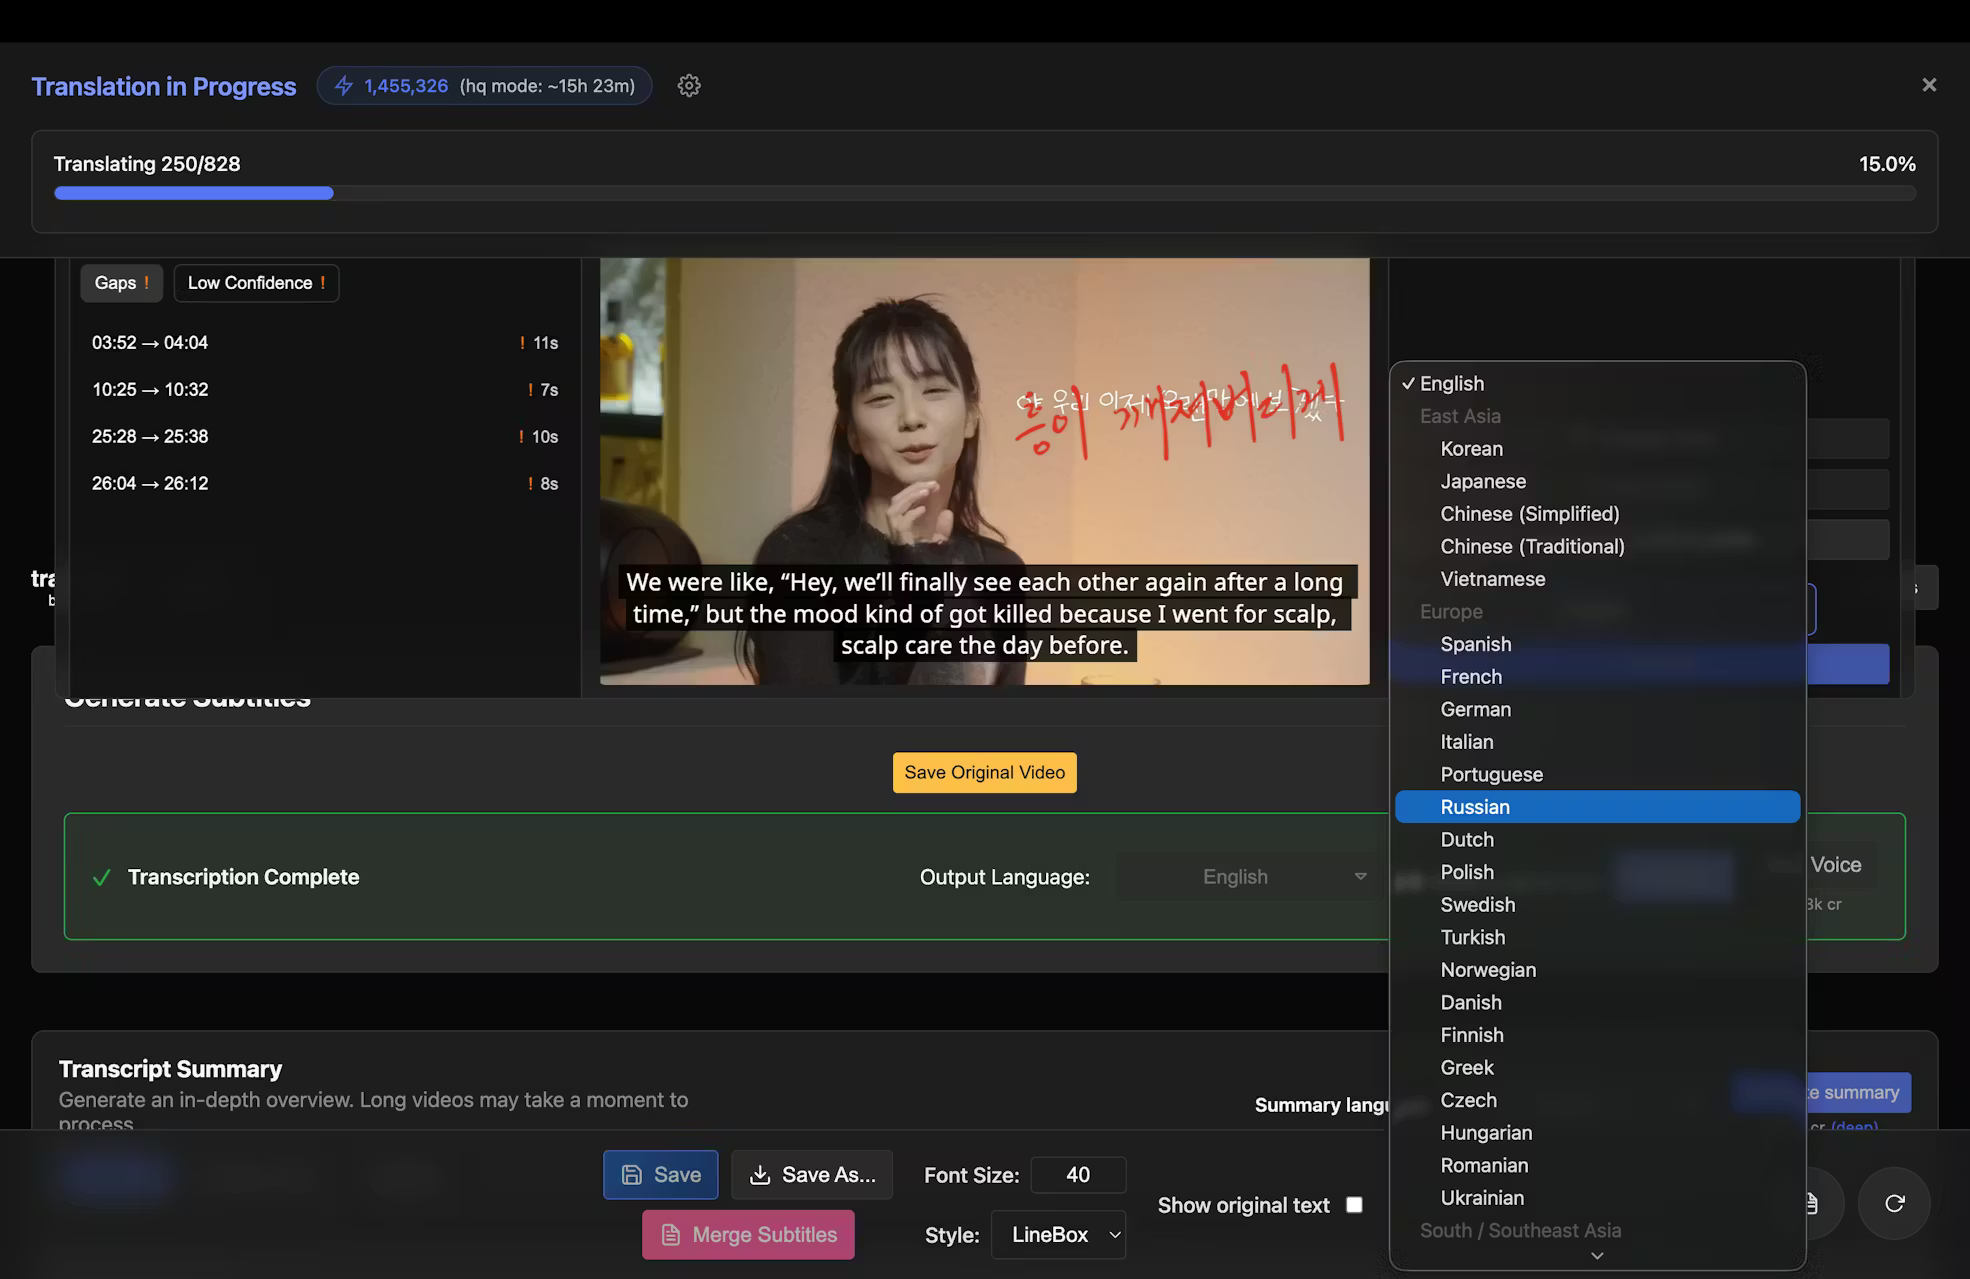This screenshot has width=1970, height=1279.
Task: Edit the Font Size field showing 40
Action: (1078, 1174)
